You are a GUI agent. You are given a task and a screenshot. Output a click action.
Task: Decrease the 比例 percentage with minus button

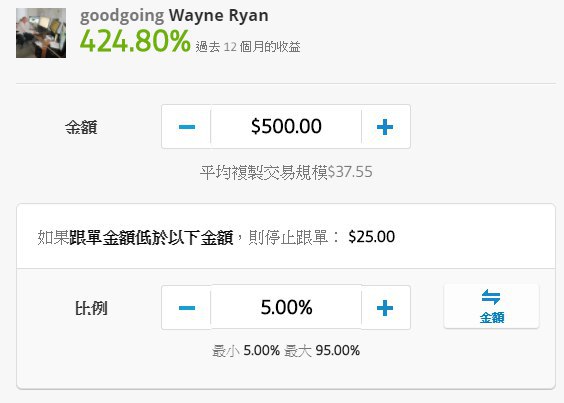pyautogui.click(x=186, y=308)
